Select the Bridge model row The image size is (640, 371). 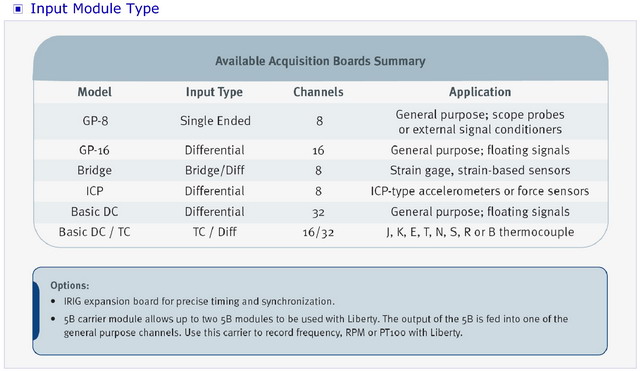pos(320,170)
